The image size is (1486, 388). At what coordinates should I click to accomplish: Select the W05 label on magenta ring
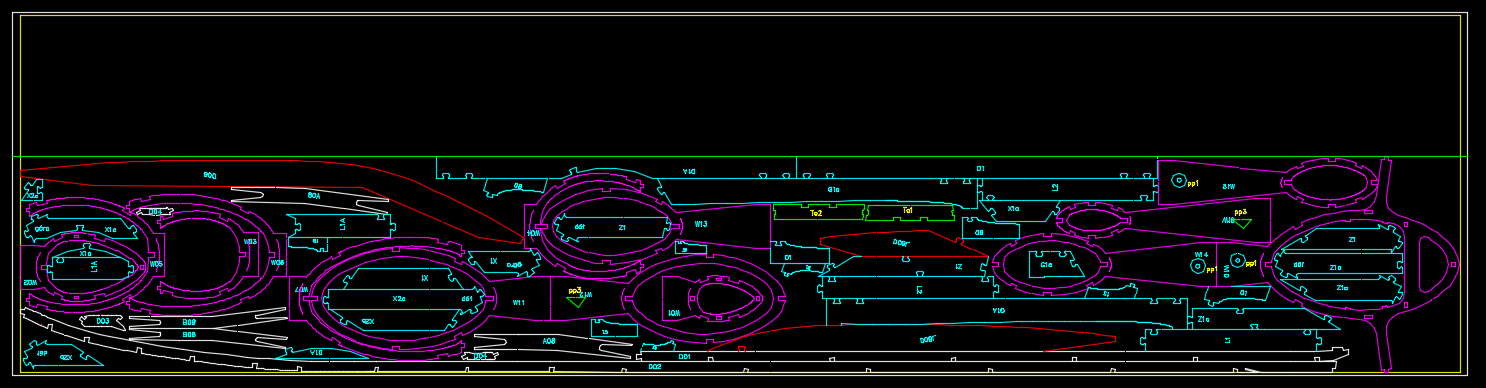coord(157,265)
